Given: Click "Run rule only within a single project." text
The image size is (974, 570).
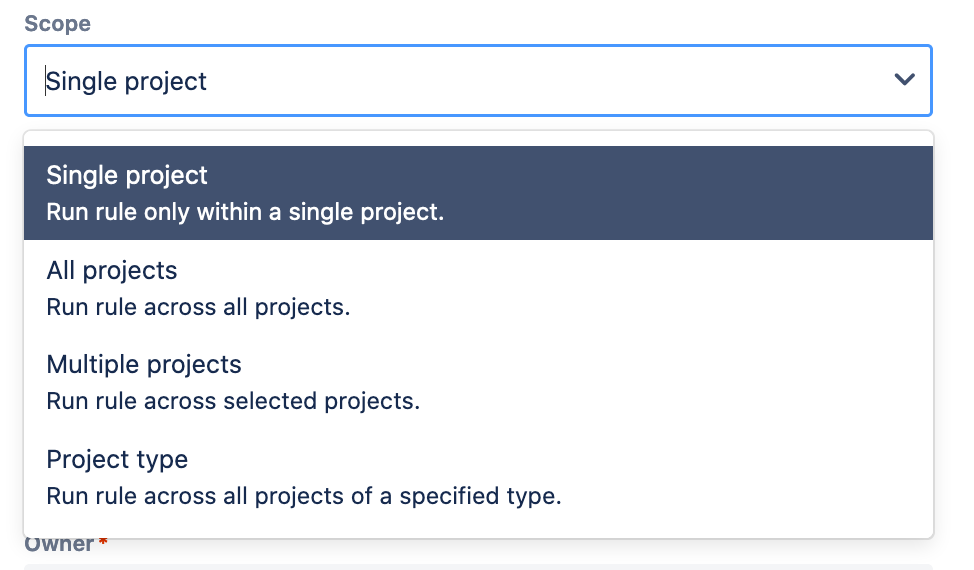Looking at the screenshot, I should pyautogui.click(x=245, y=212).
